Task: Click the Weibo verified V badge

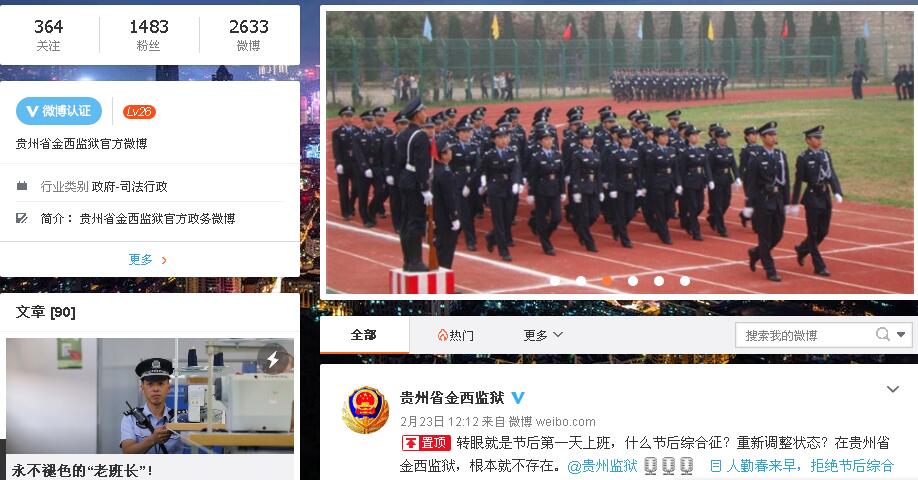Action: (x=59, y=111)
